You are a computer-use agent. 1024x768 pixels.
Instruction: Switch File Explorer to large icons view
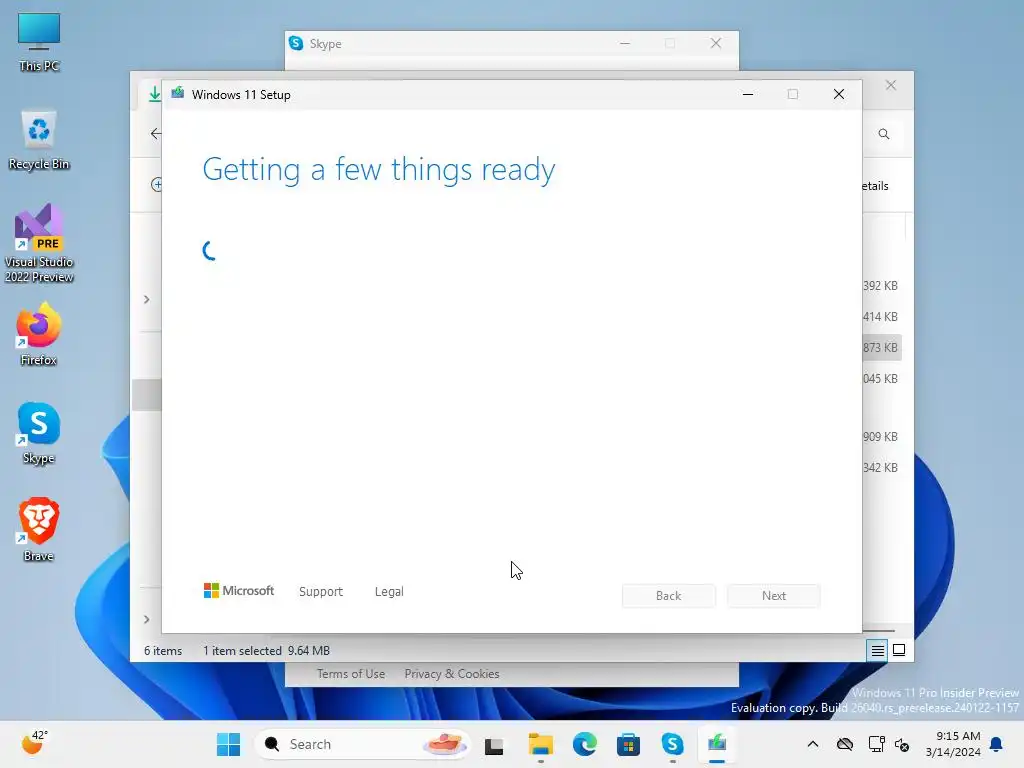[x=899, y=650]
